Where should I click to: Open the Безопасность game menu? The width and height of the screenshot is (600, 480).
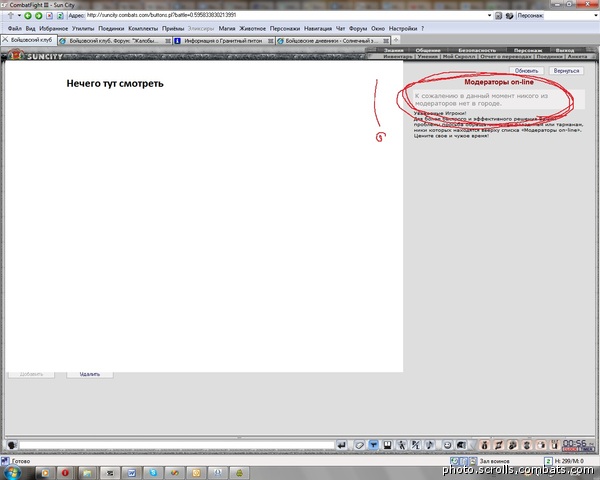tap(477, 51)
